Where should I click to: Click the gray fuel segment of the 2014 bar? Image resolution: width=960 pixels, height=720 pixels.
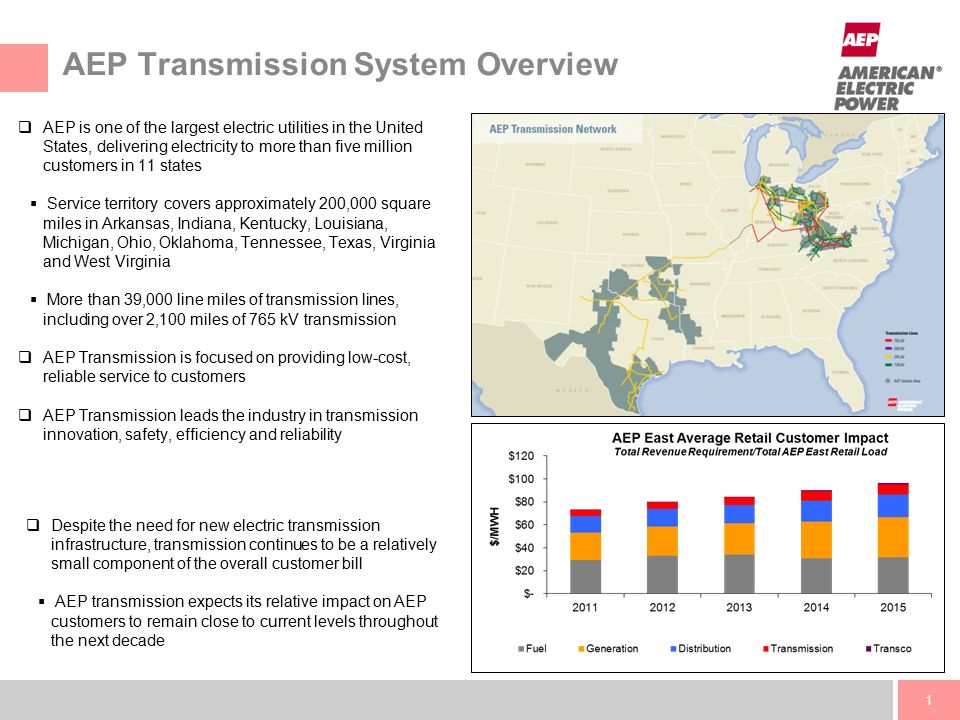817,576
